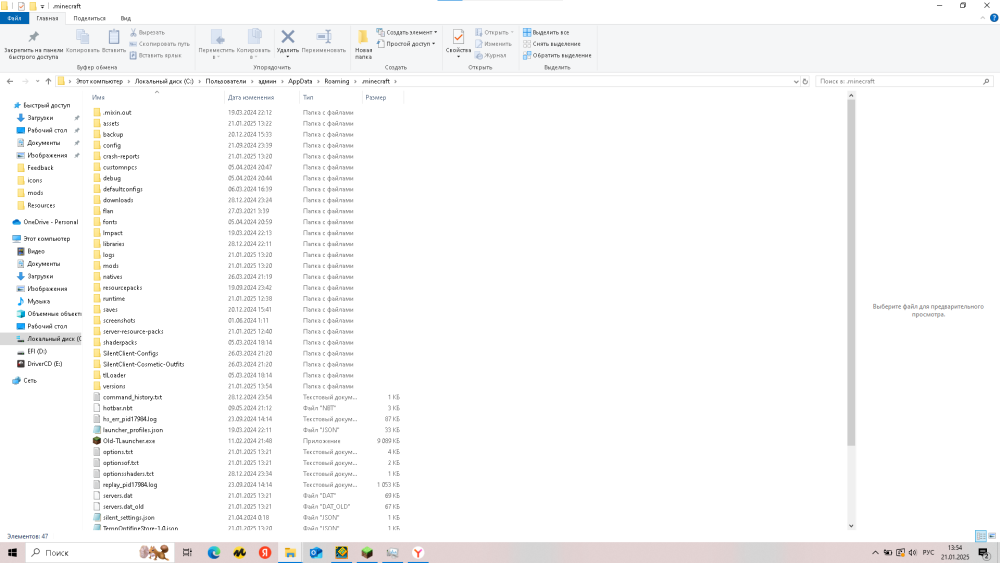Create a Новая папка
1000x563 pixels.
click(x=363, y=45)
